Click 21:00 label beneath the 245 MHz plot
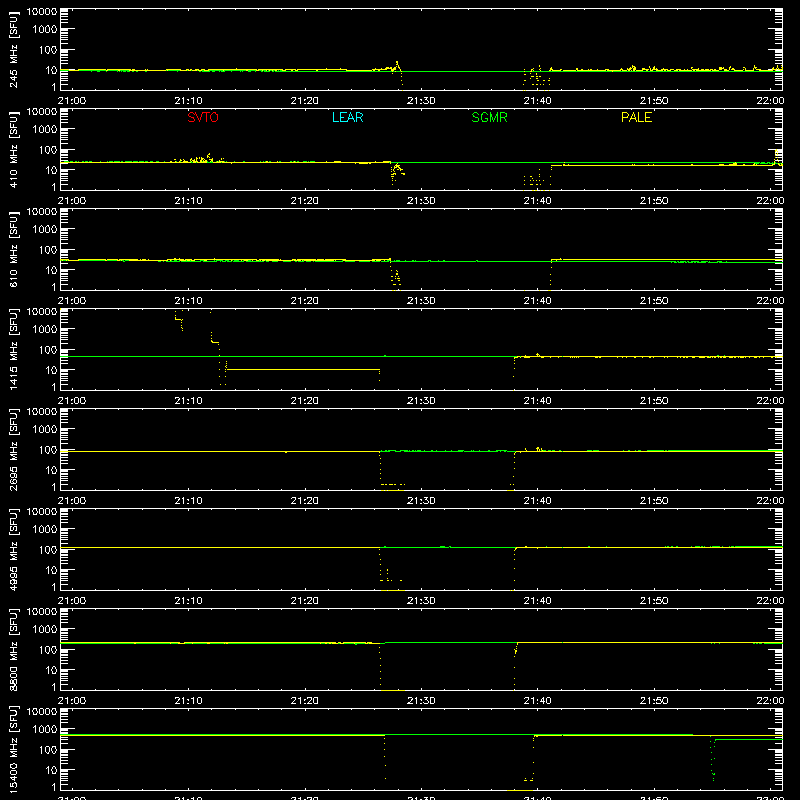Screen dimensions: 800x800 pyautogui.click(x=72, y=101)
